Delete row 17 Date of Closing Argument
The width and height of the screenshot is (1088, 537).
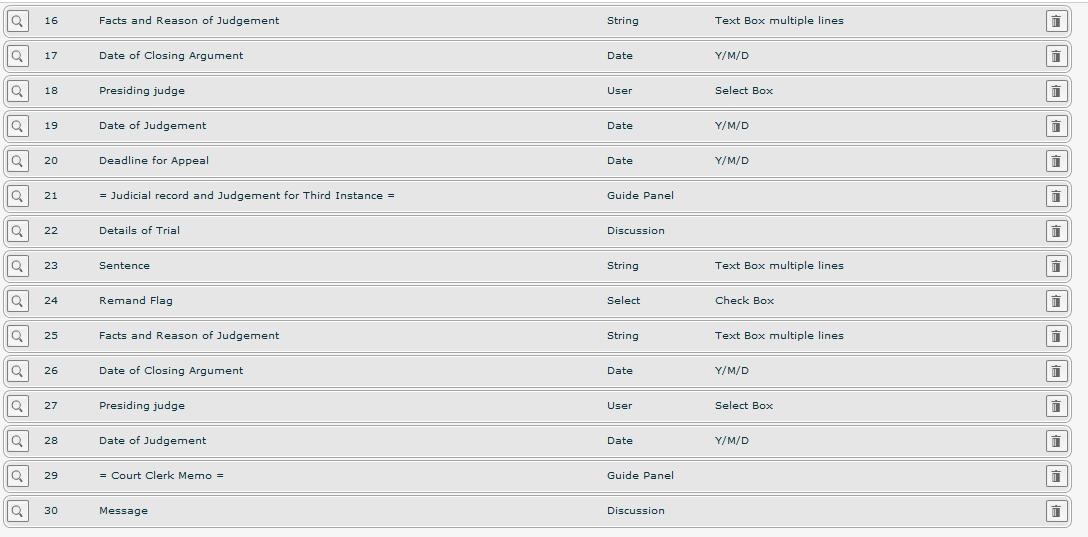1056,56
